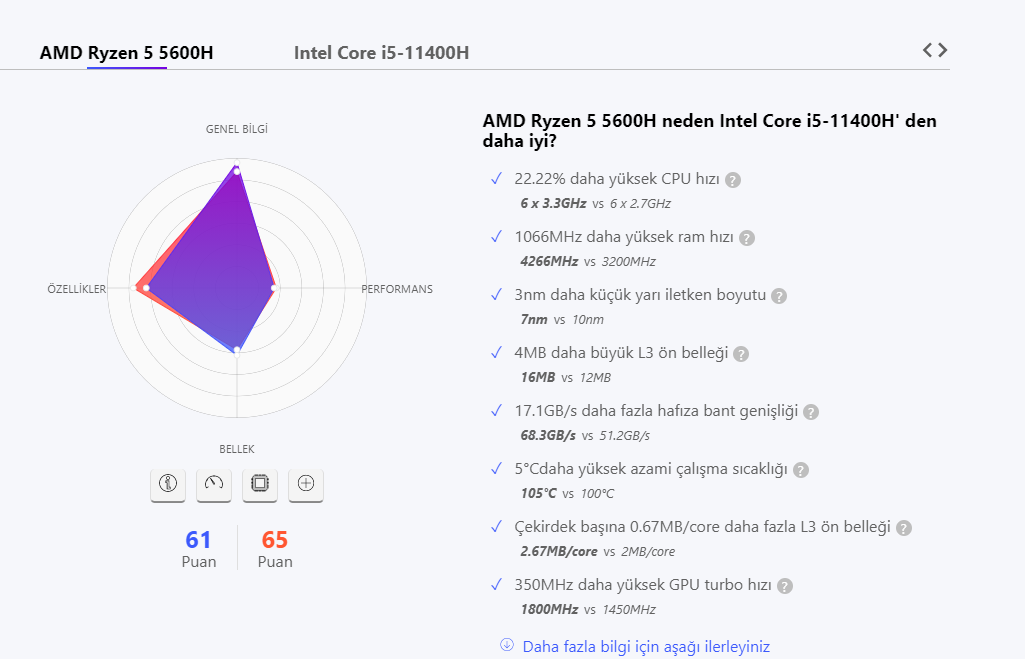This screenshot has width=1025, height=659.
Task: Click the GENEL BİLGİ radar axis label
Action: click(x=237, y=129)
